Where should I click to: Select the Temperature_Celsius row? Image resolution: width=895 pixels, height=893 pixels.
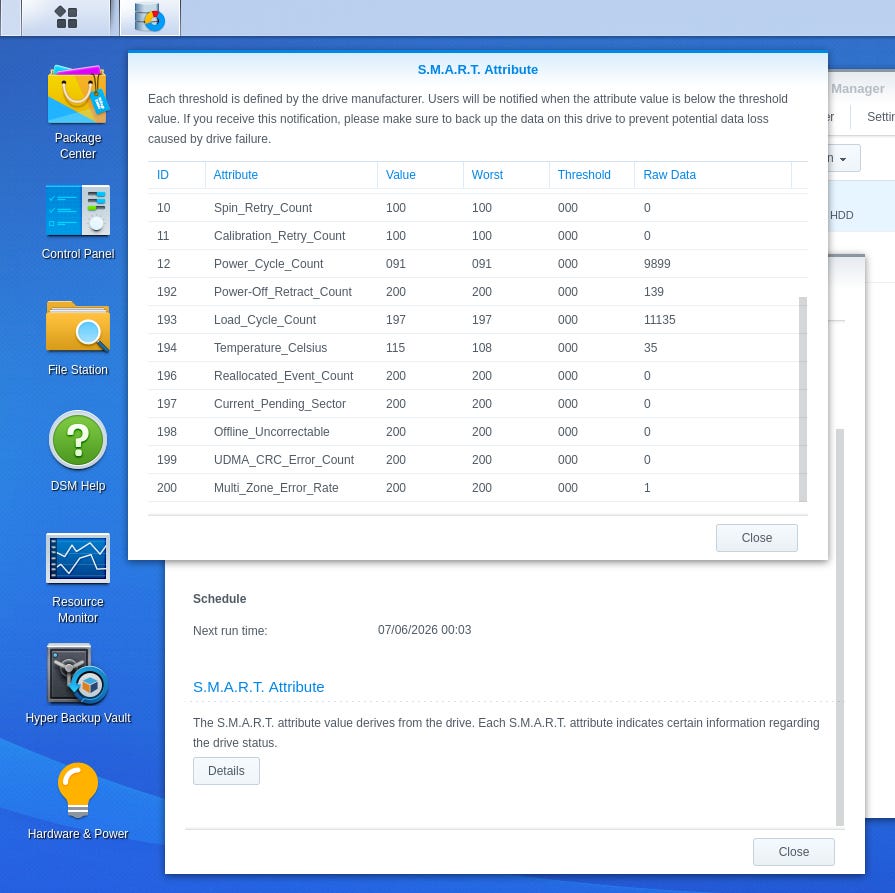[x=478, y=348]
